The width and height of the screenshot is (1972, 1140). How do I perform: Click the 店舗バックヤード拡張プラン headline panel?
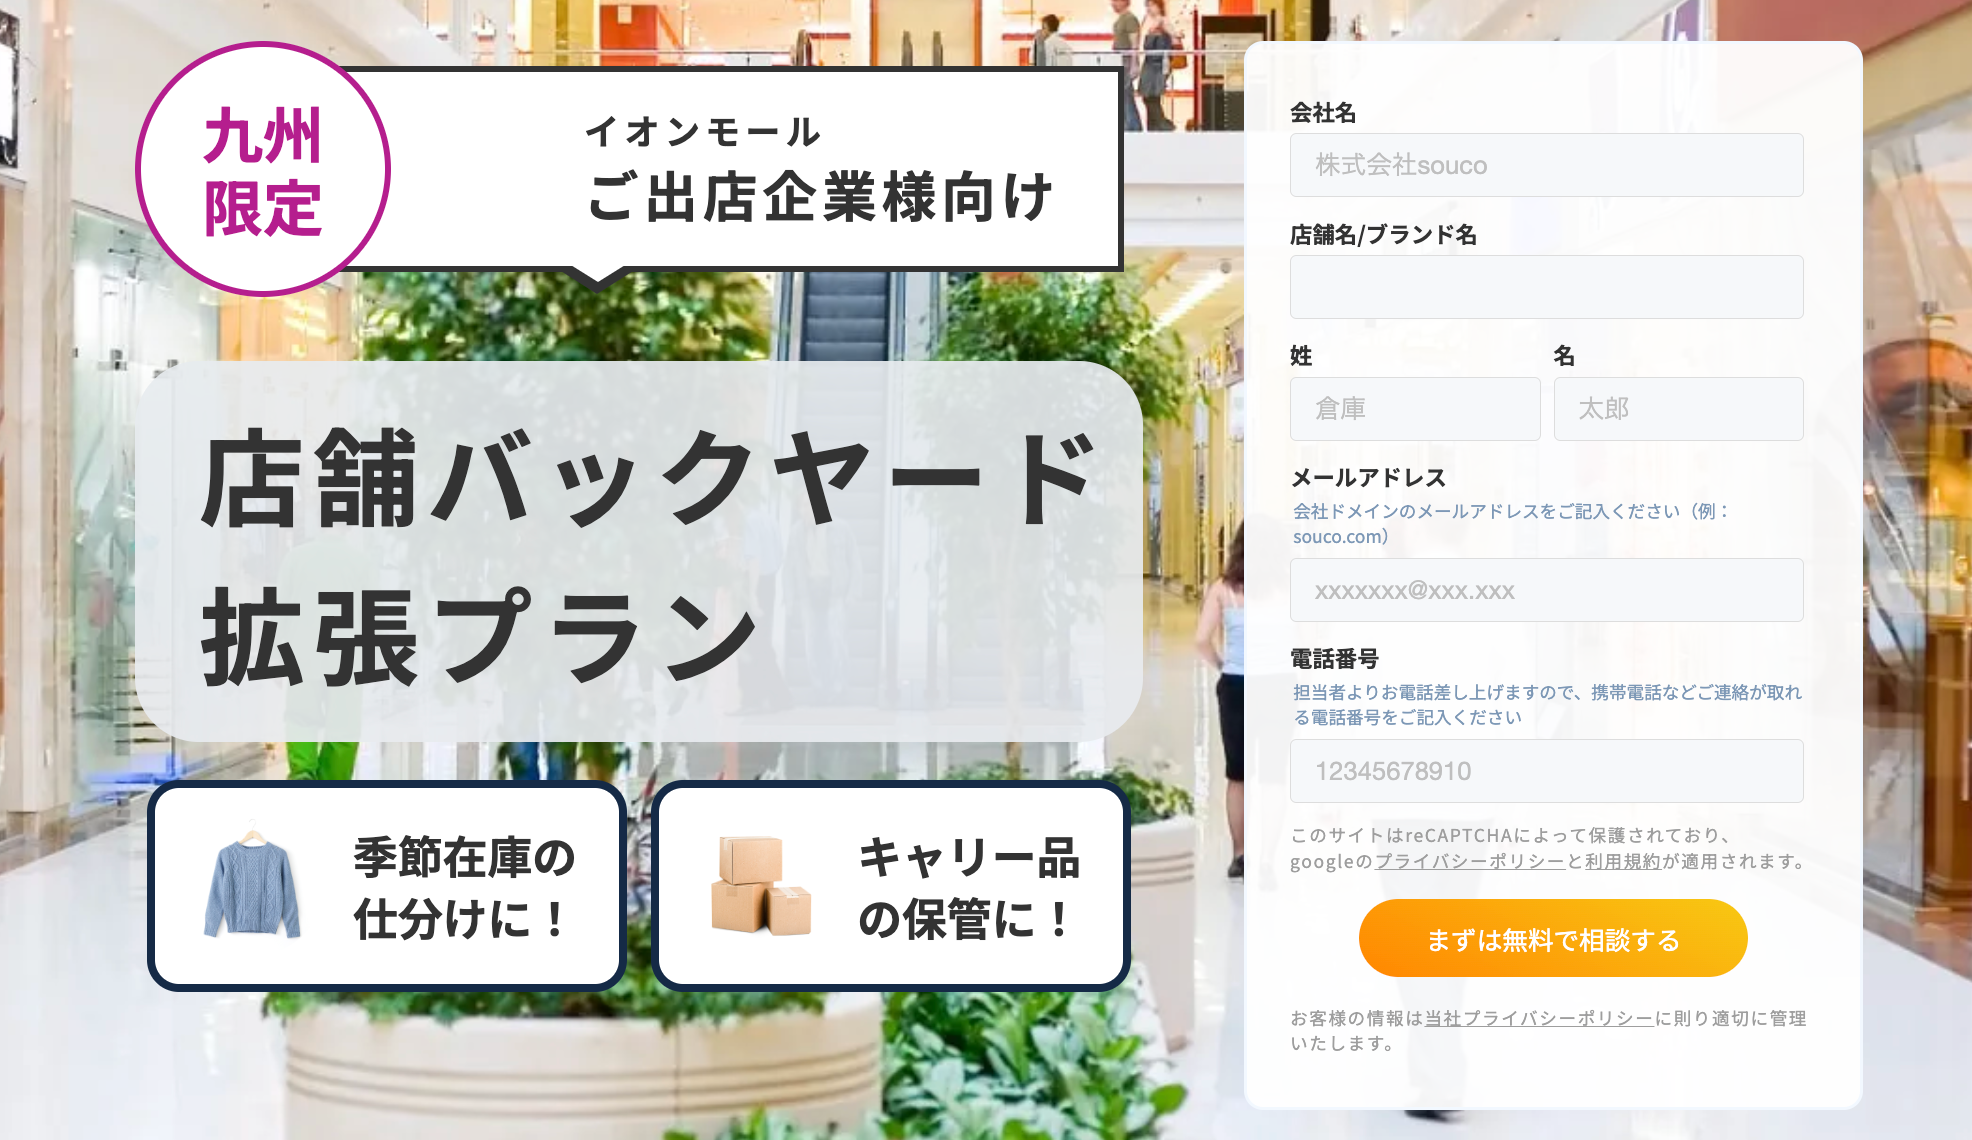tap(639, 552)
